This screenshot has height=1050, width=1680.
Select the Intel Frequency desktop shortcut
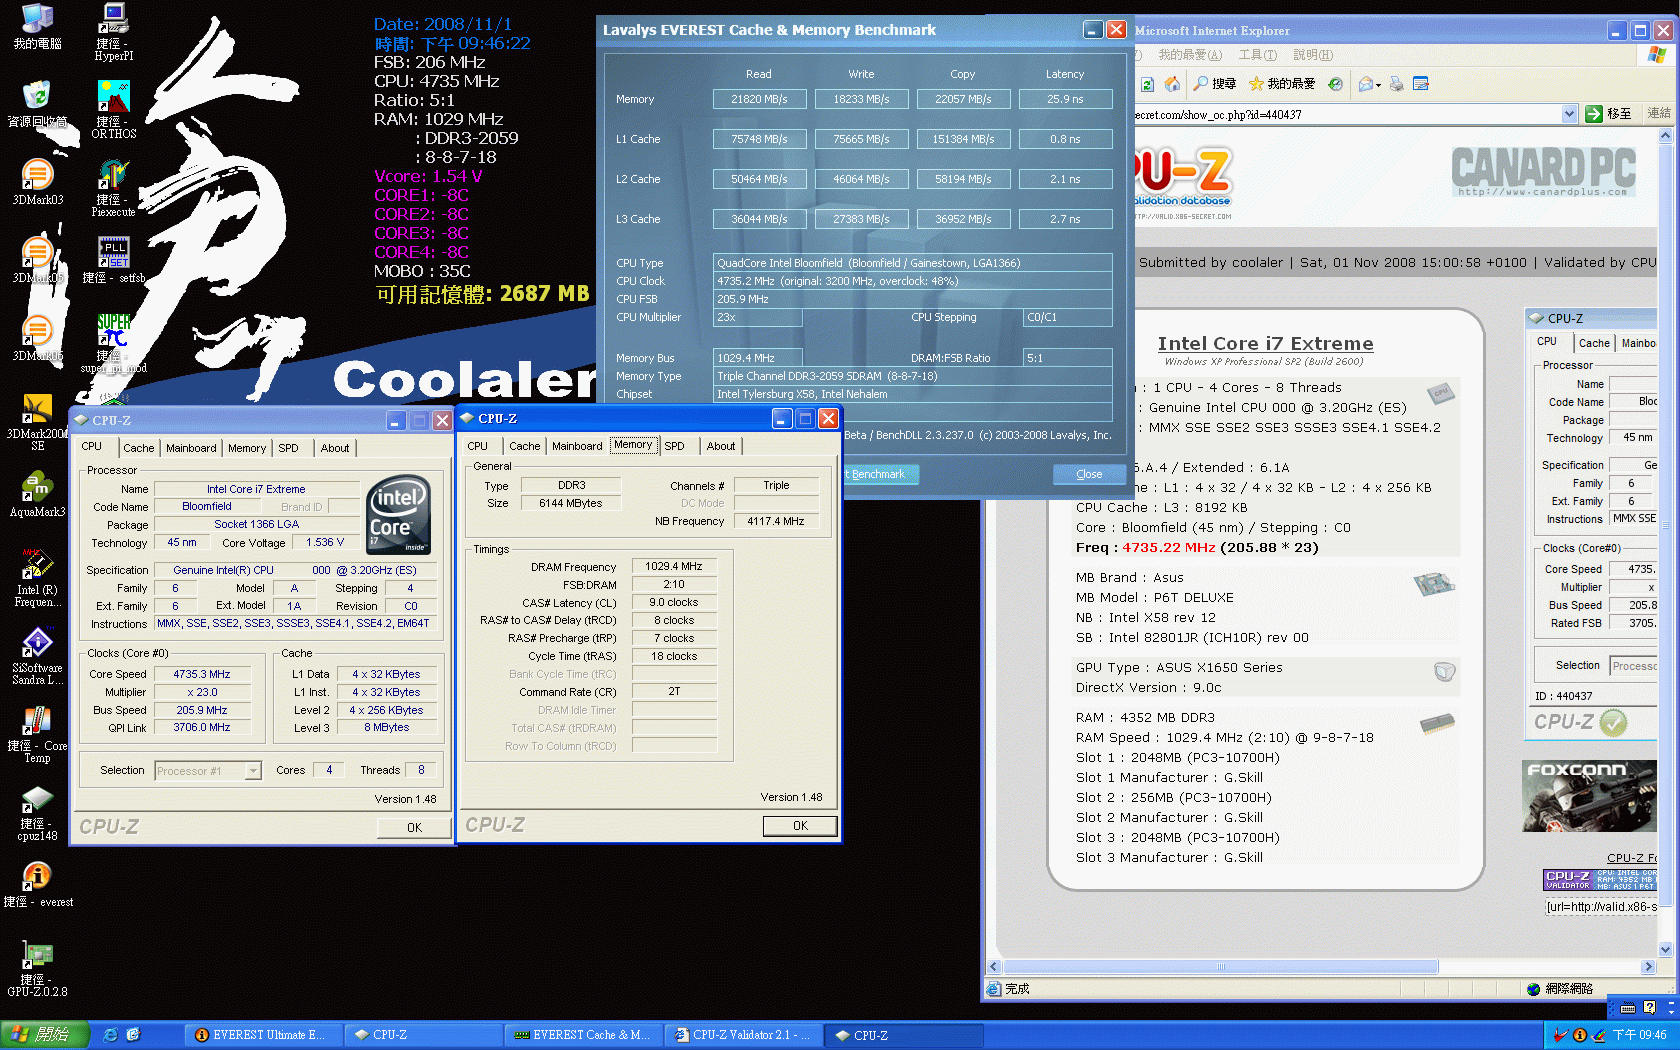pos(37,577)
